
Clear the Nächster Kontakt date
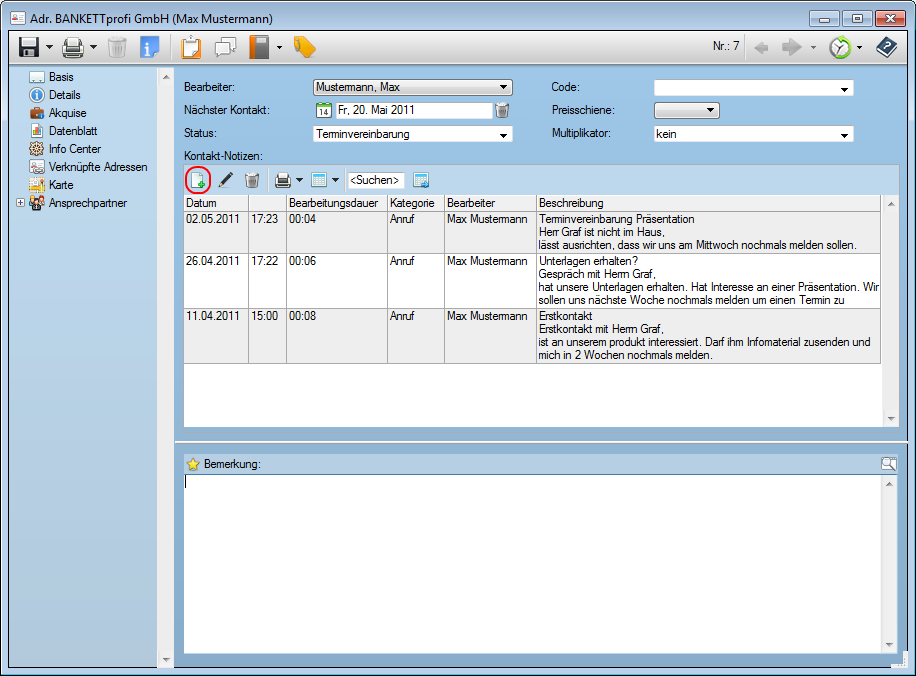coord(502,110)
